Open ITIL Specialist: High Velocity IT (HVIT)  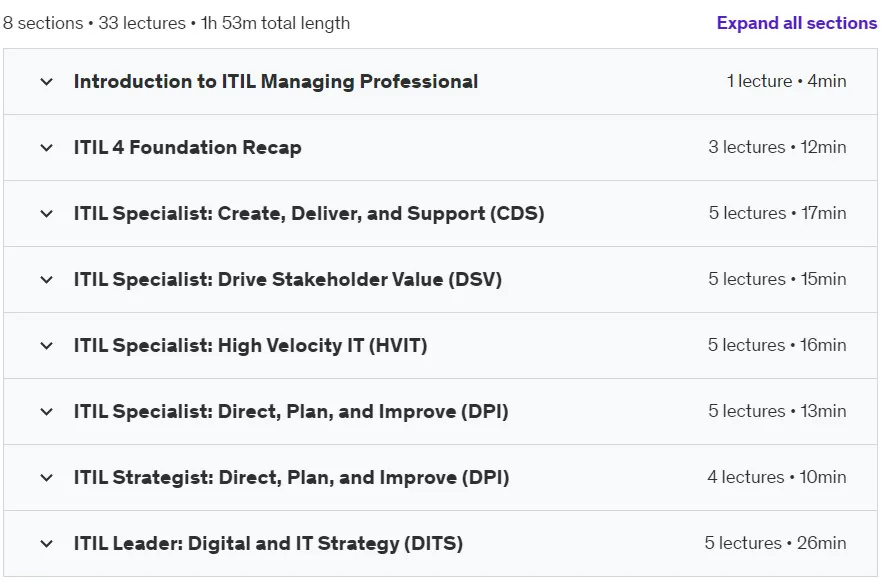tap(250, 345)
